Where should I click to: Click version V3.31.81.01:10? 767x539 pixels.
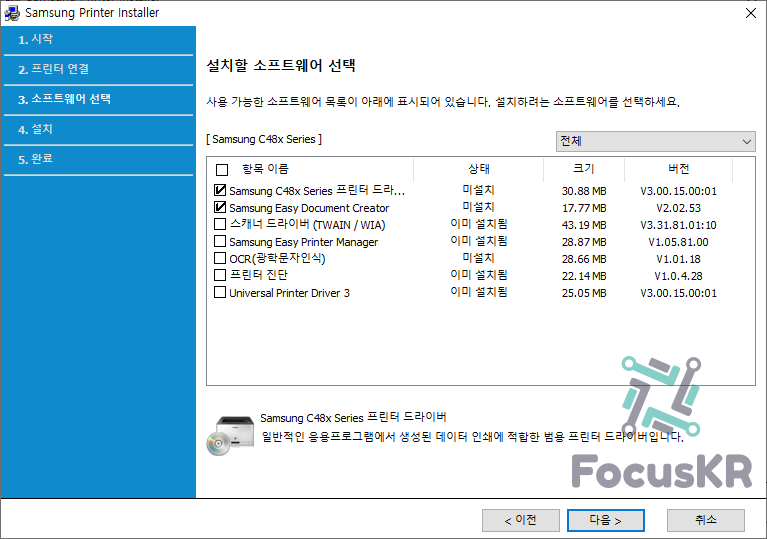point(678,225)
